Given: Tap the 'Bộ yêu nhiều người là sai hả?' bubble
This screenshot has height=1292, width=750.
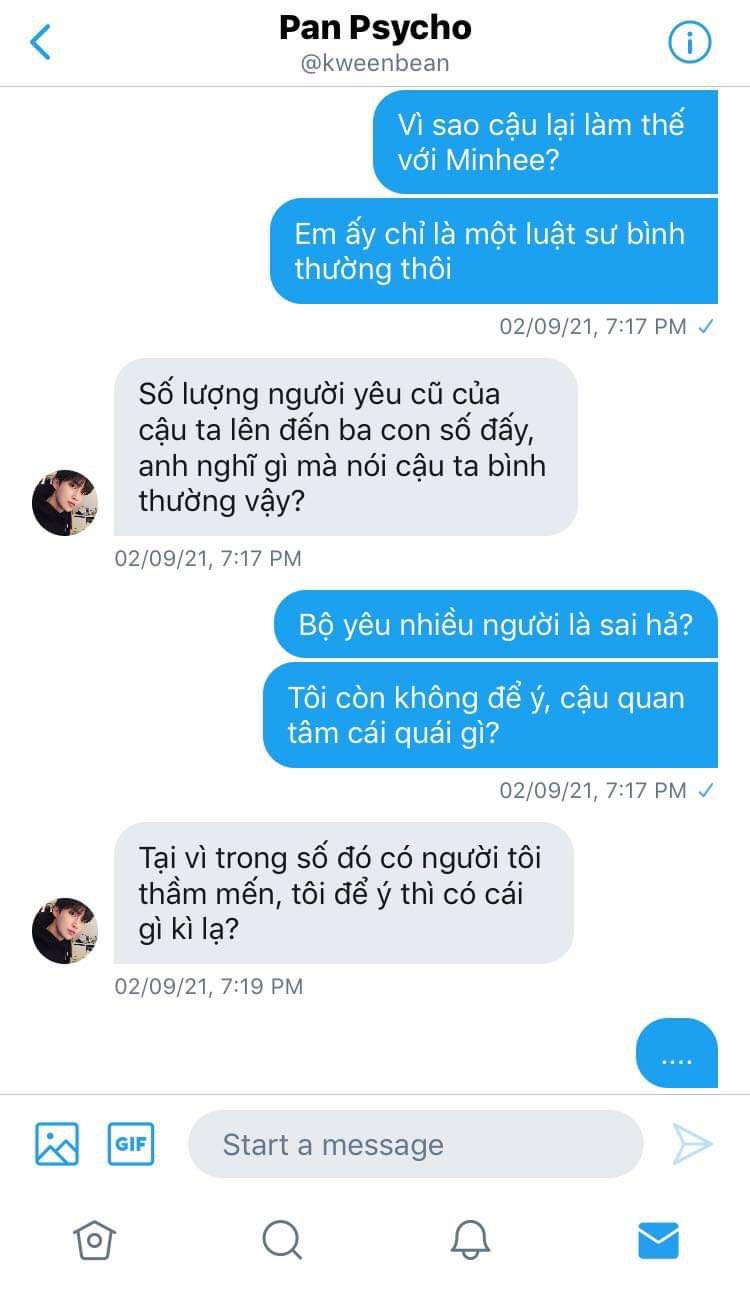Looking at the screenshot, I should click(496, 624).
